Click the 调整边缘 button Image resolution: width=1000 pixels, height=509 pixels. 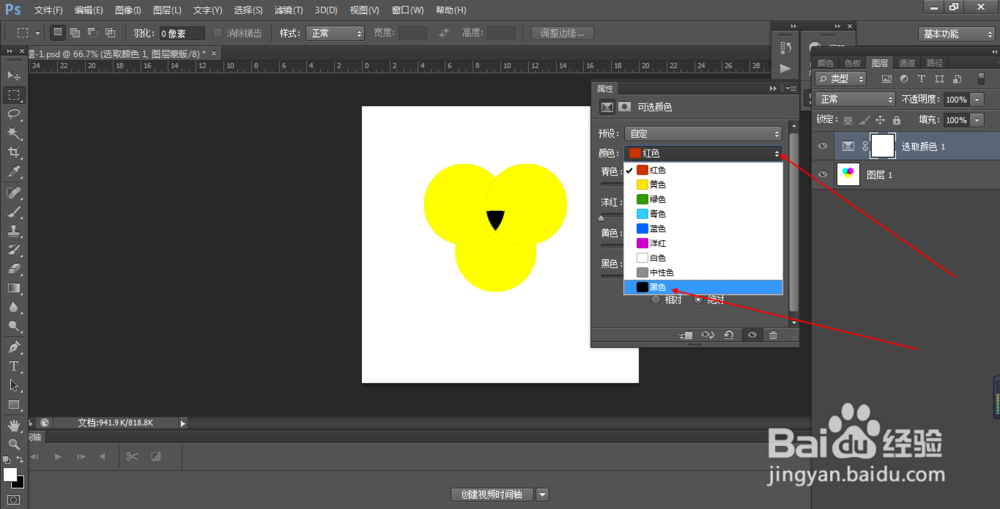point(562,33)
